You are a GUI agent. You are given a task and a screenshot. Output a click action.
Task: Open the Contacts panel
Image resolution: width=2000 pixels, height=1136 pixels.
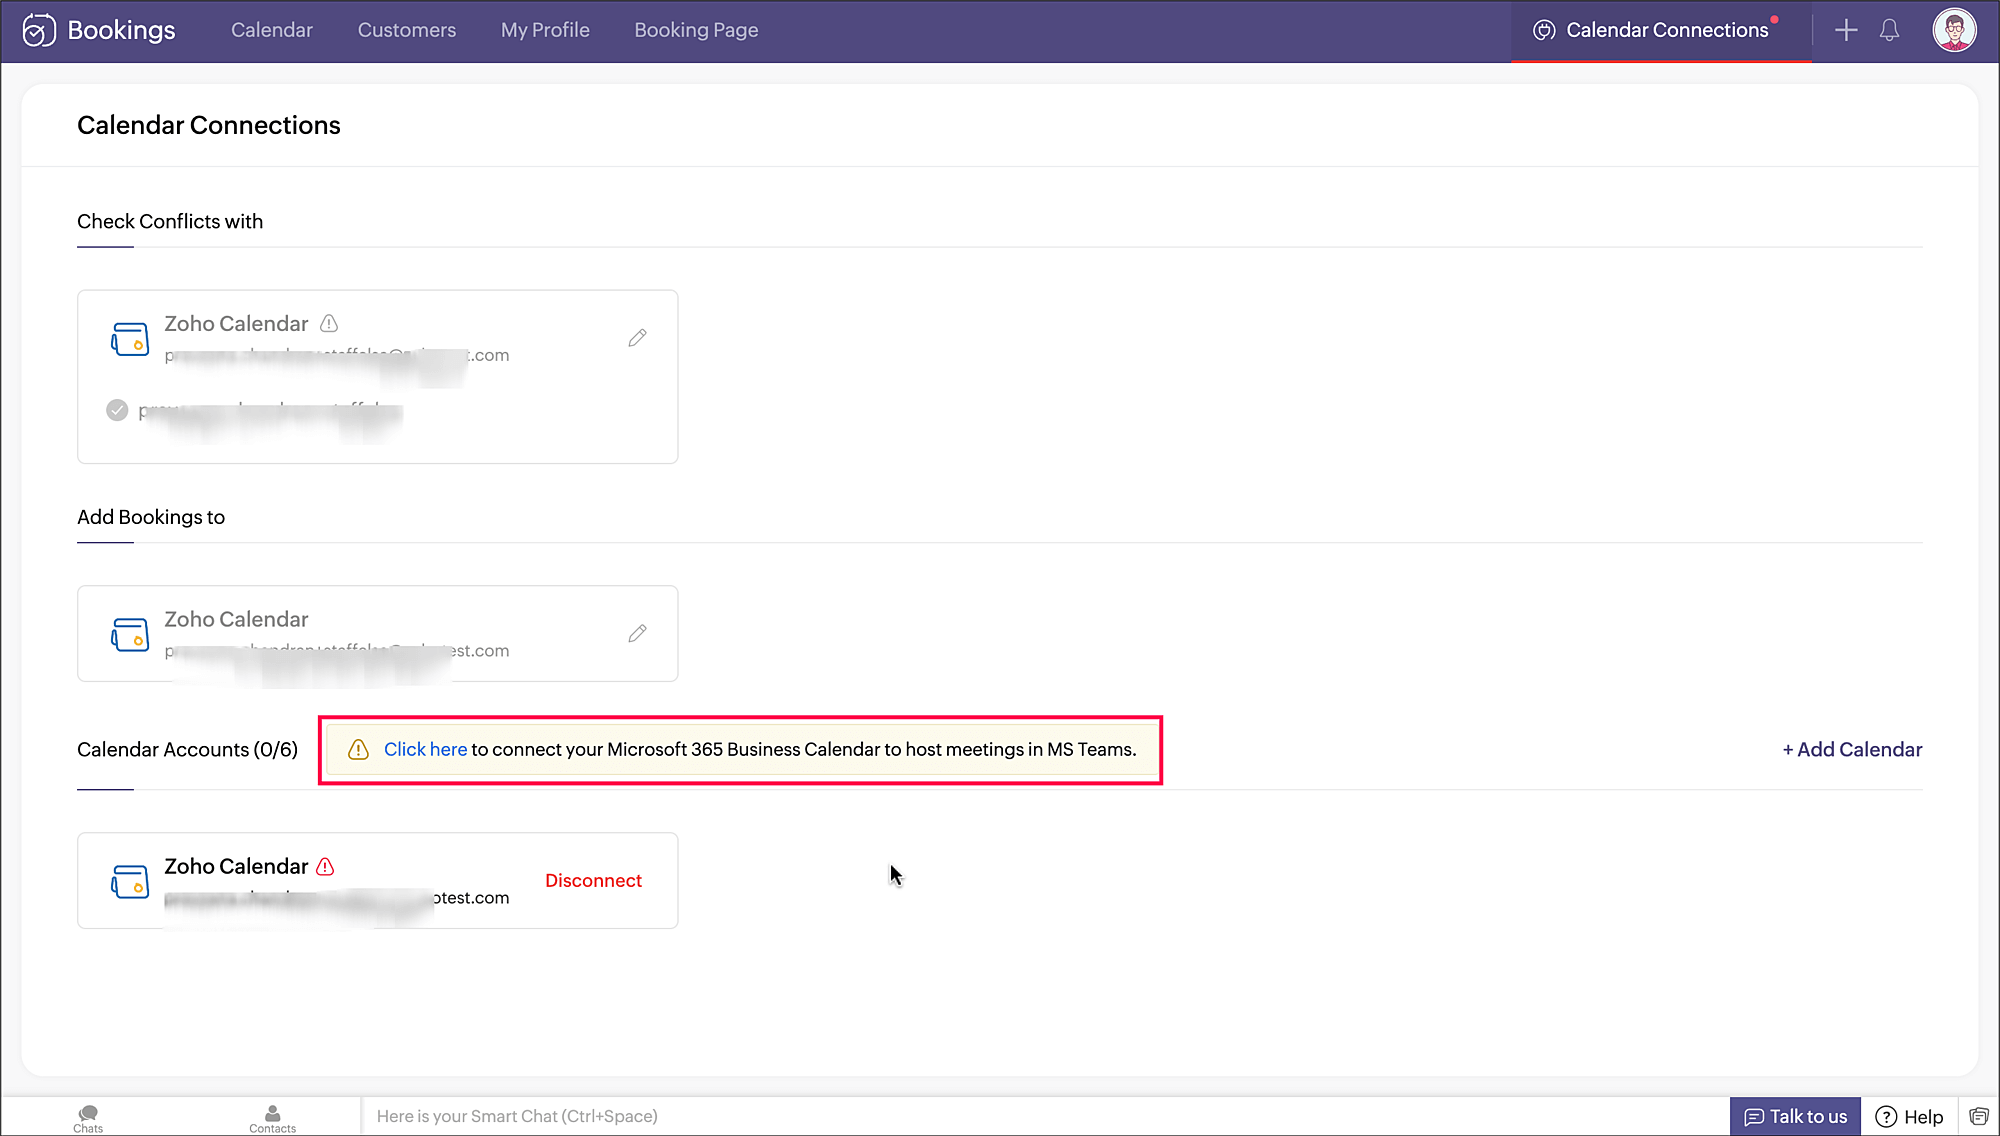click(272, 1118)
